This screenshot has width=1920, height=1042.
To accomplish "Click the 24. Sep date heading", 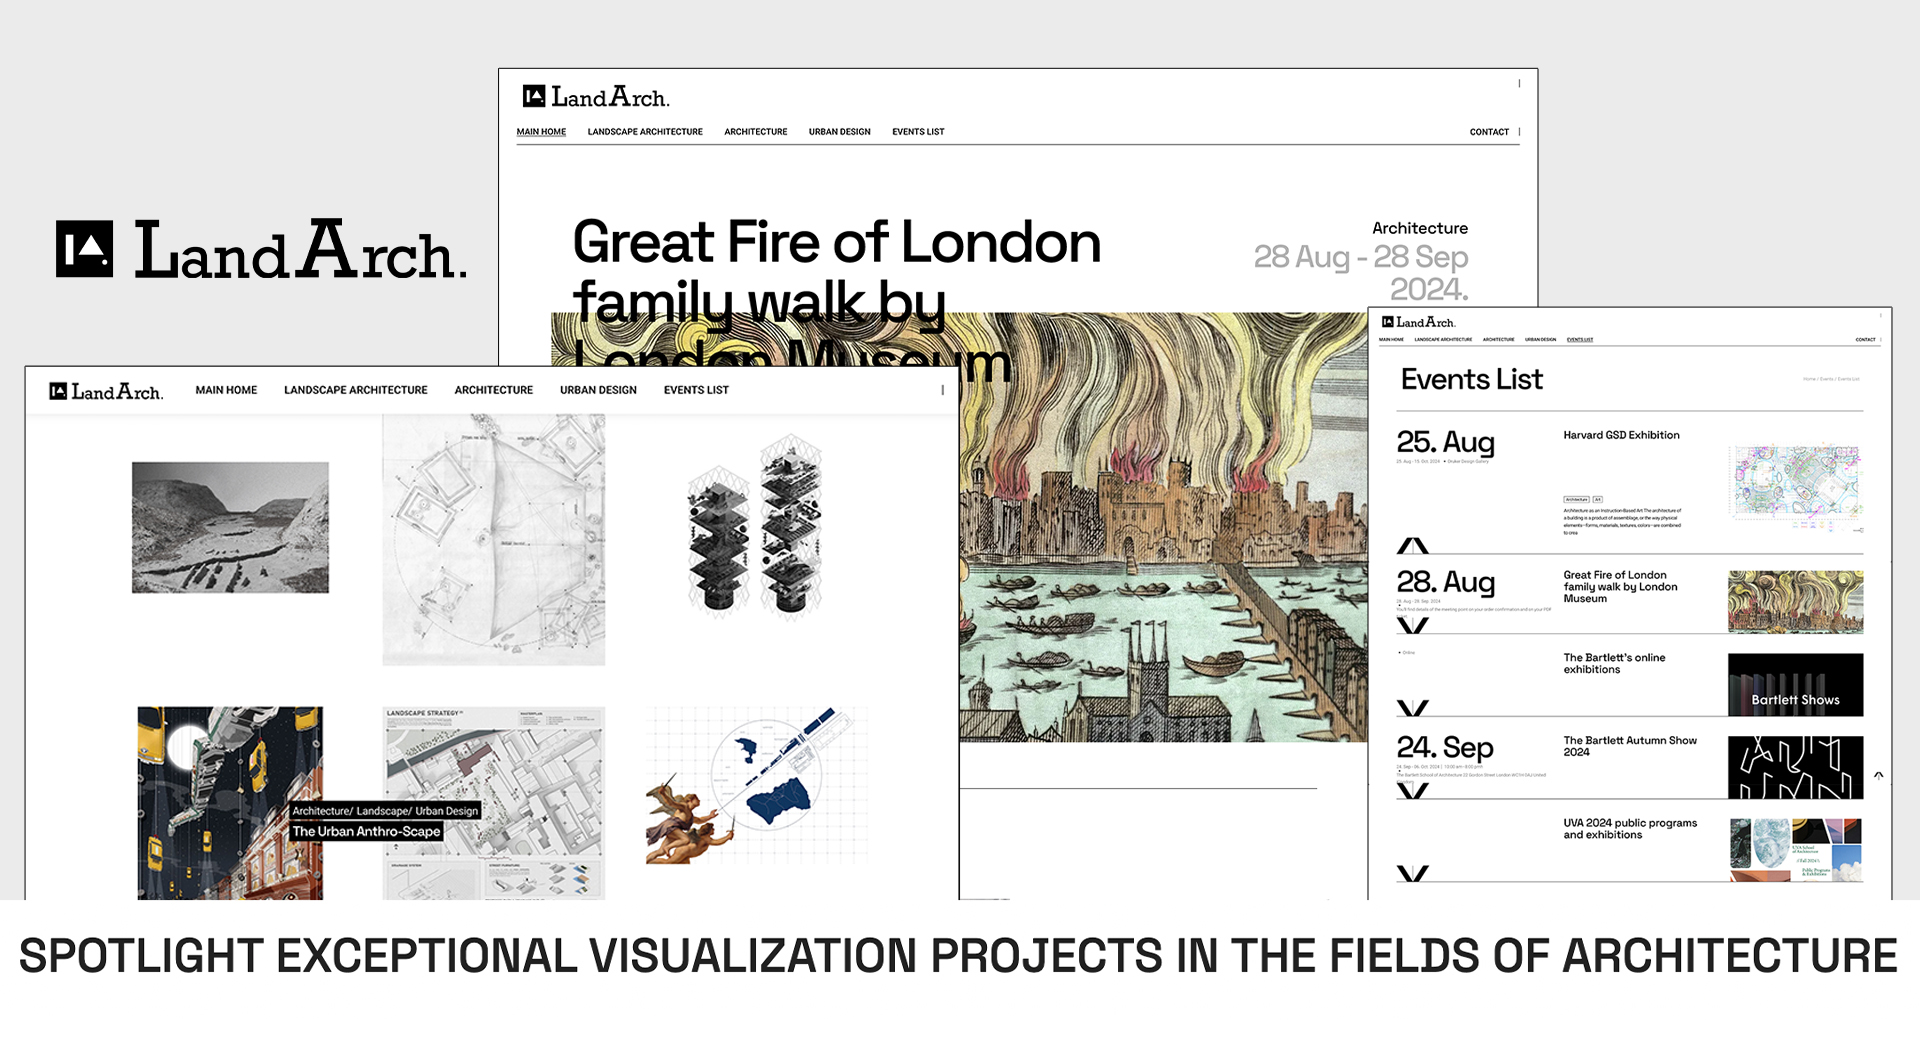I will (x=1445, y=747).
